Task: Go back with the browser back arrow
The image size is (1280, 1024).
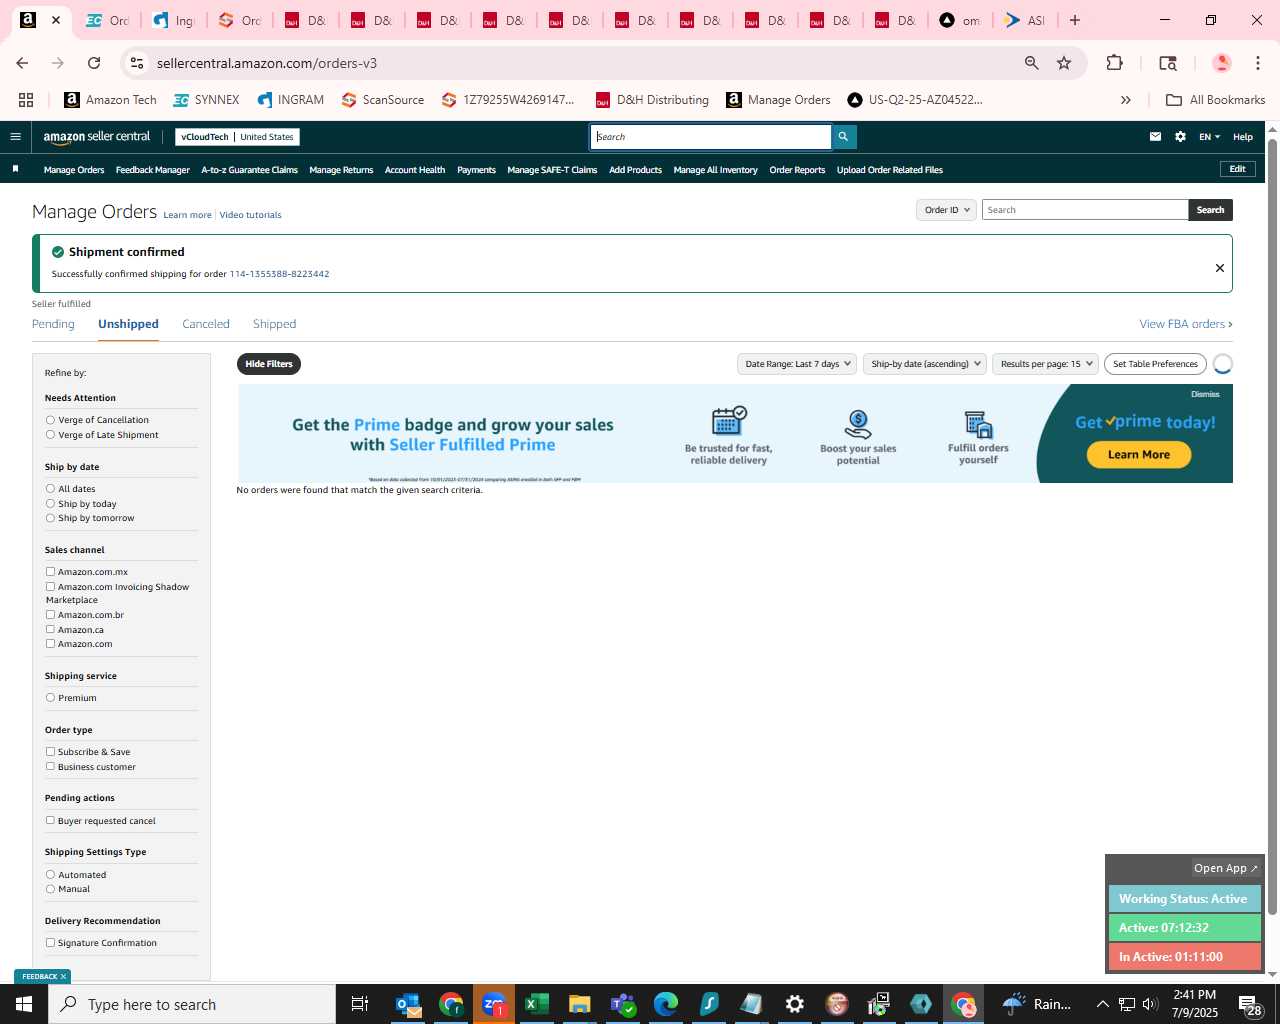Action: 22,63
